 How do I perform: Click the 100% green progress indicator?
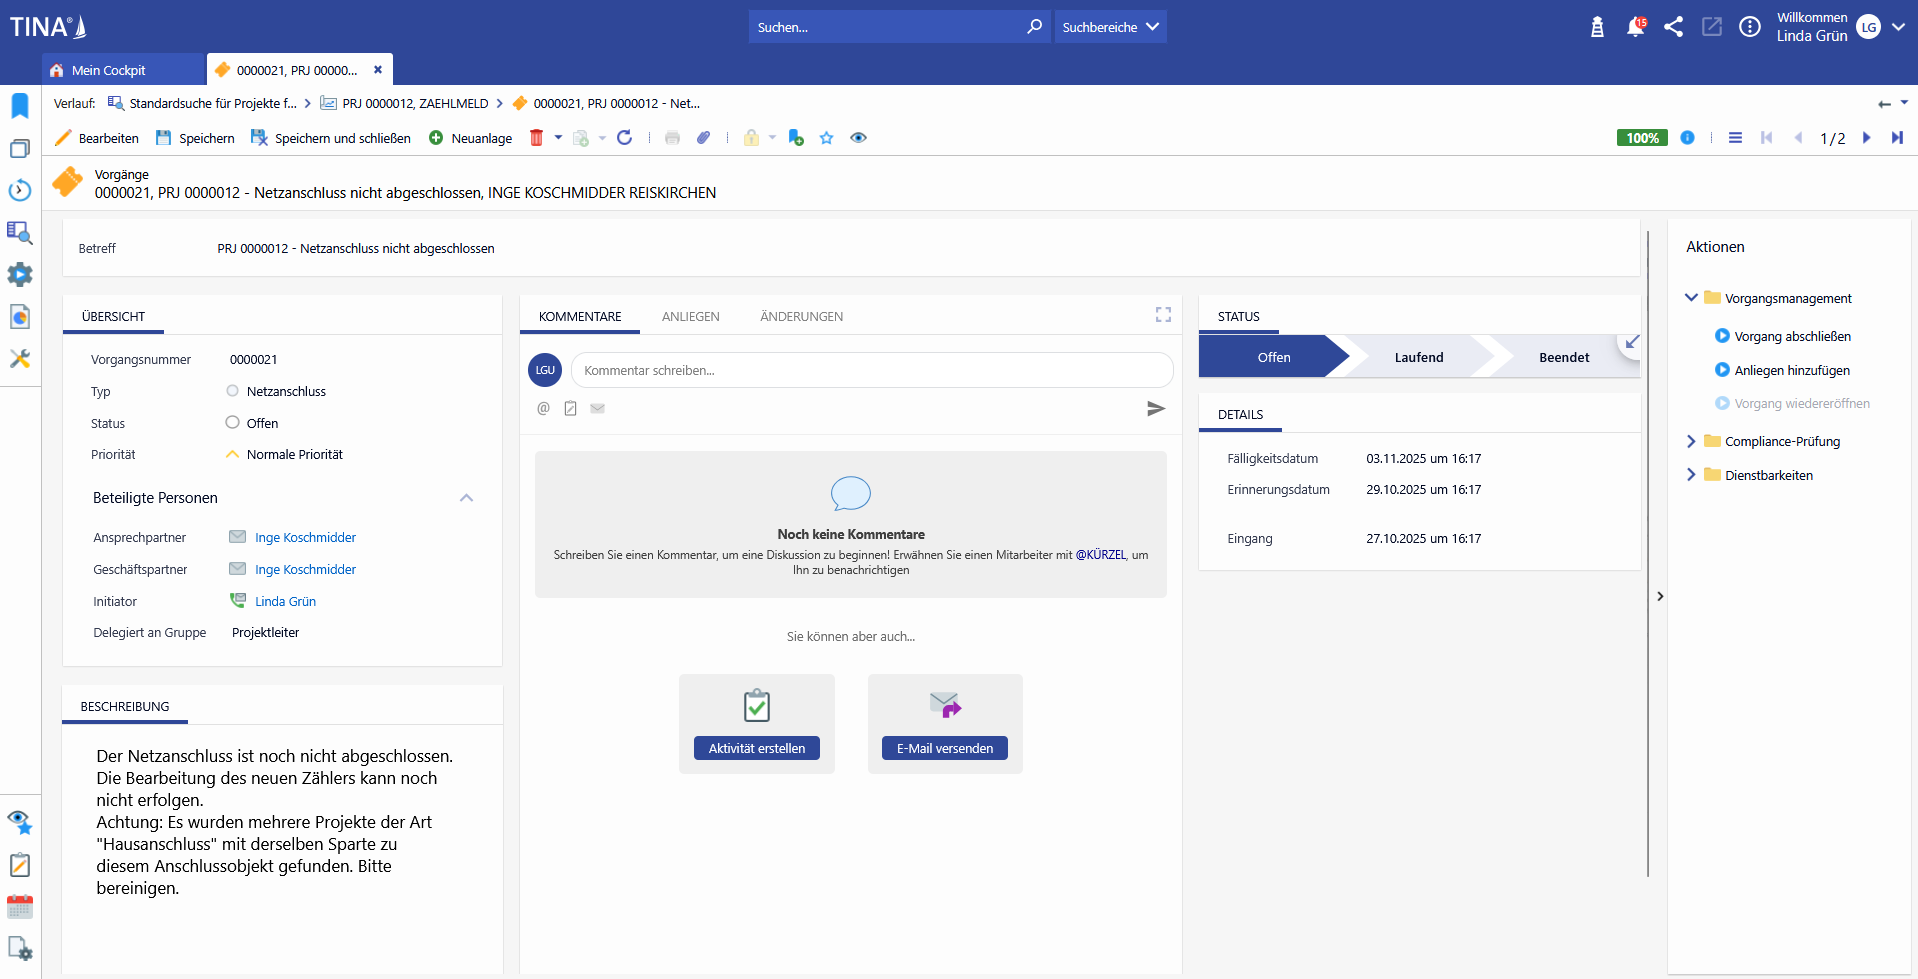(x=1641, y=138)
